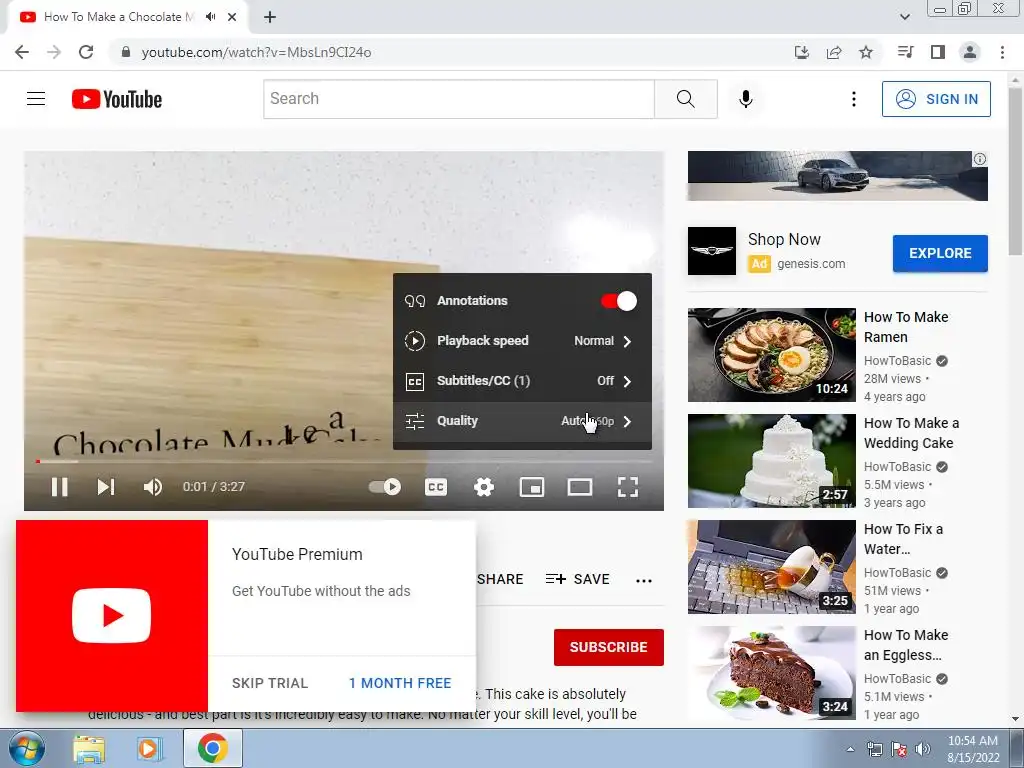Open Quality submenu
The image size is (1024, 768).
(522, 421)
